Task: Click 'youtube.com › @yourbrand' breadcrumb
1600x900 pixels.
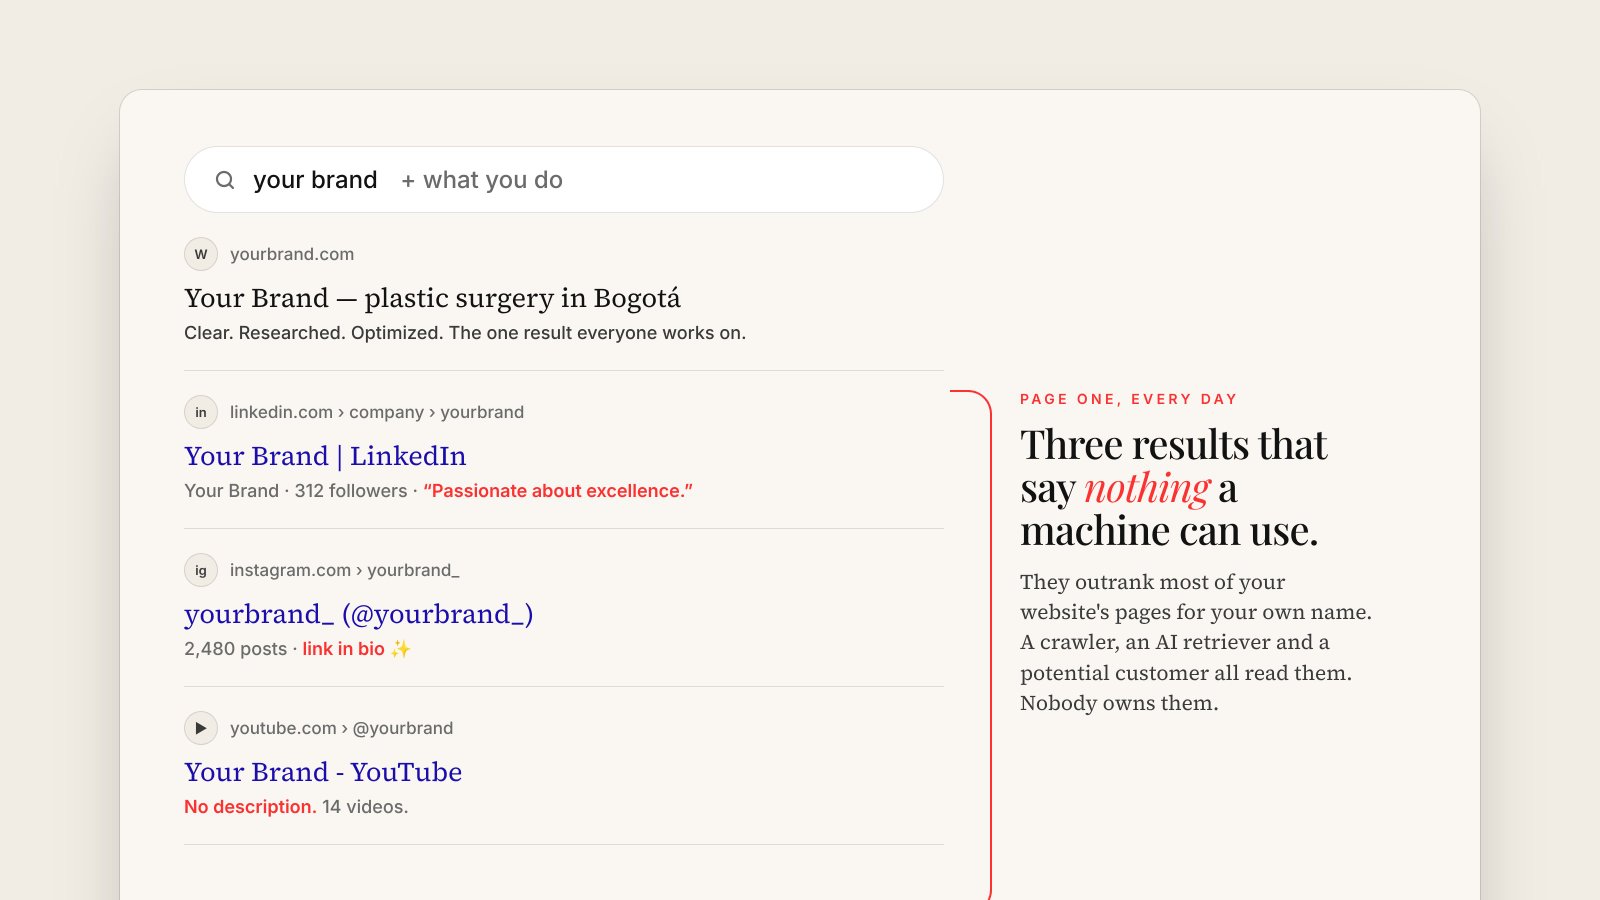Action: 341,728
